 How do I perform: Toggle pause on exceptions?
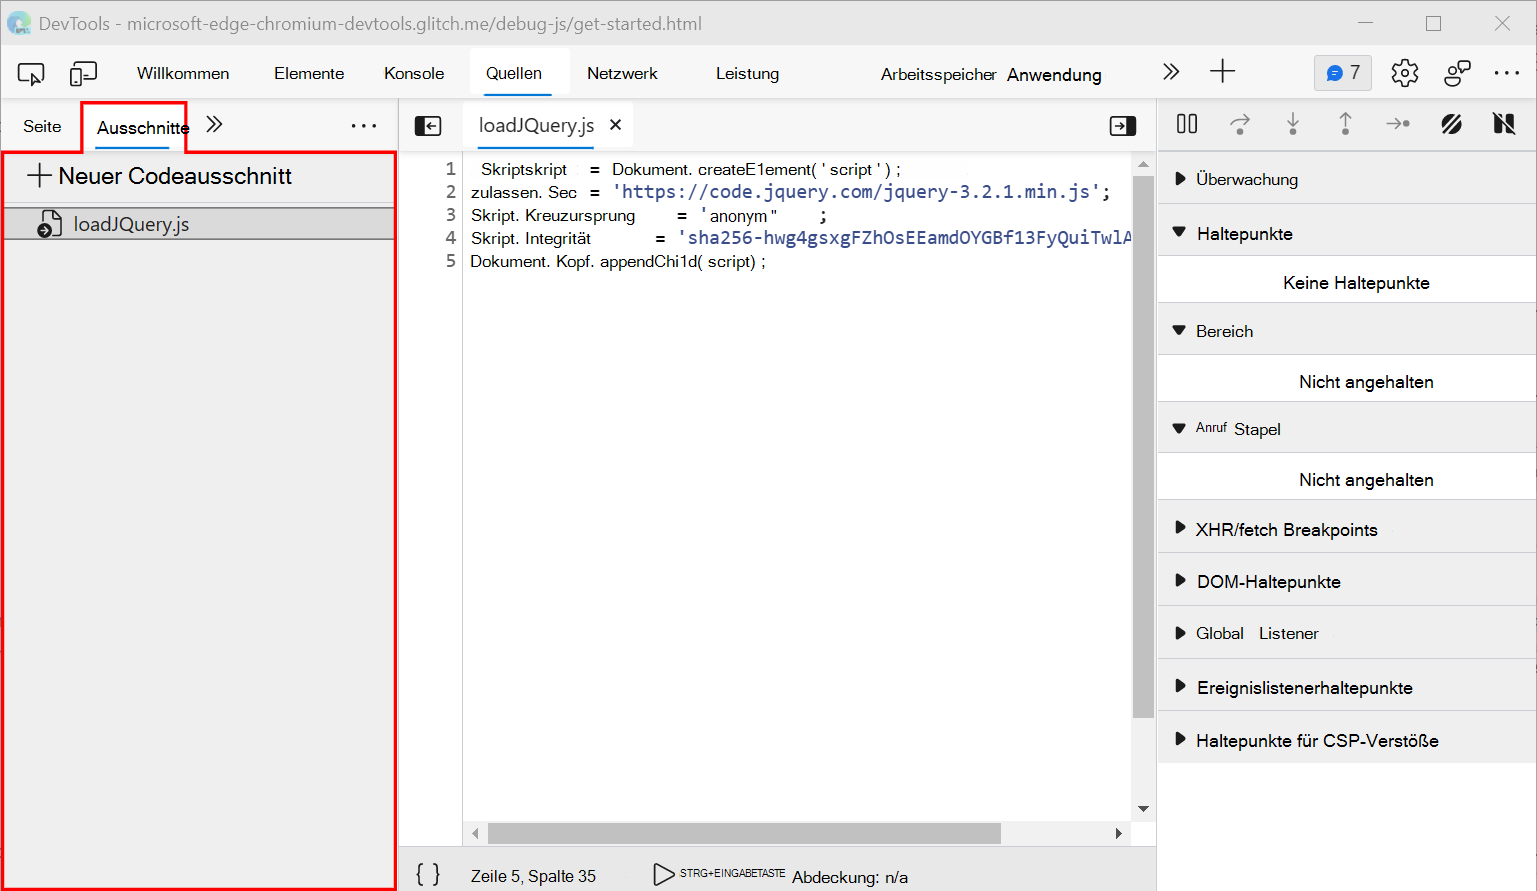coord(1503,124)
